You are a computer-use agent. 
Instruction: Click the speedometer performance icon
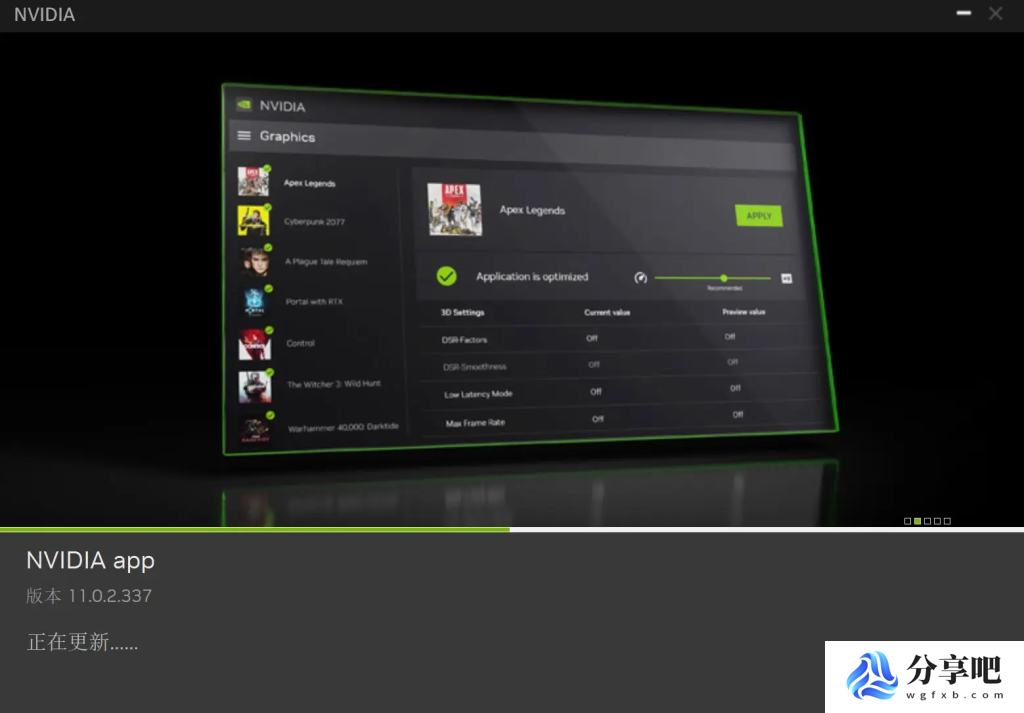tap(641, 278)
